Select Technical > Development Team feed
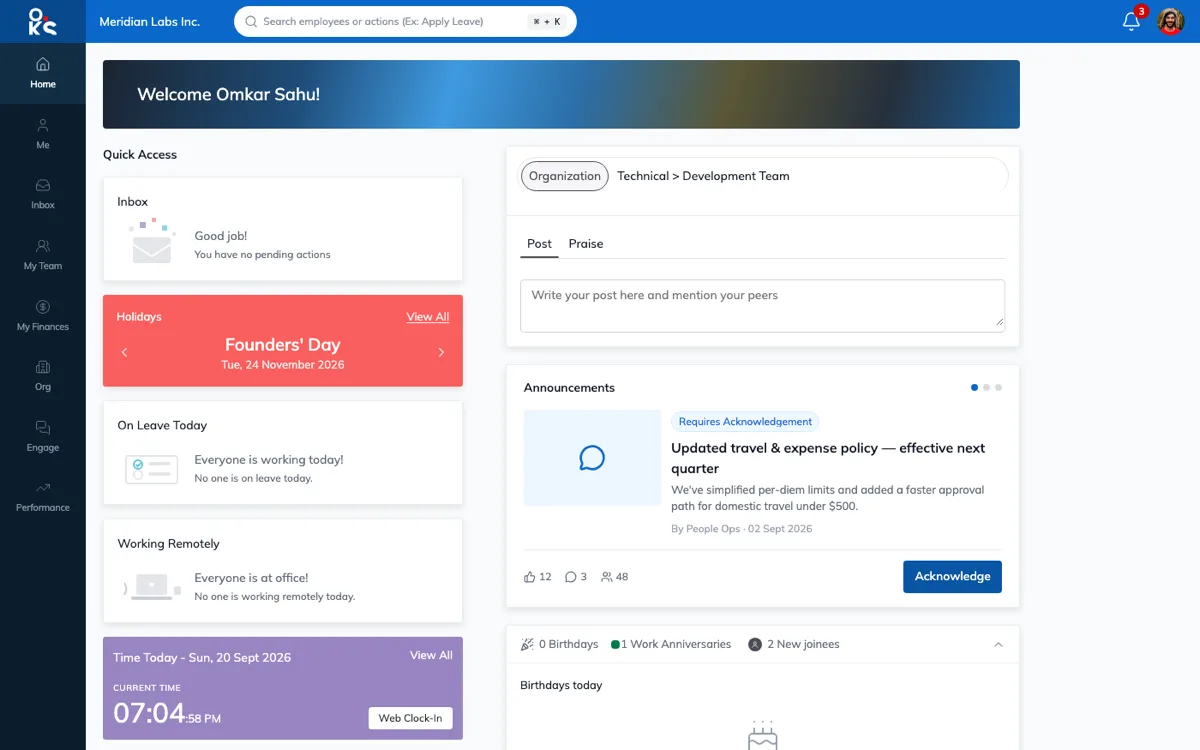The width and height of the screenshot is (1200, 750). [x=703, y=176]
